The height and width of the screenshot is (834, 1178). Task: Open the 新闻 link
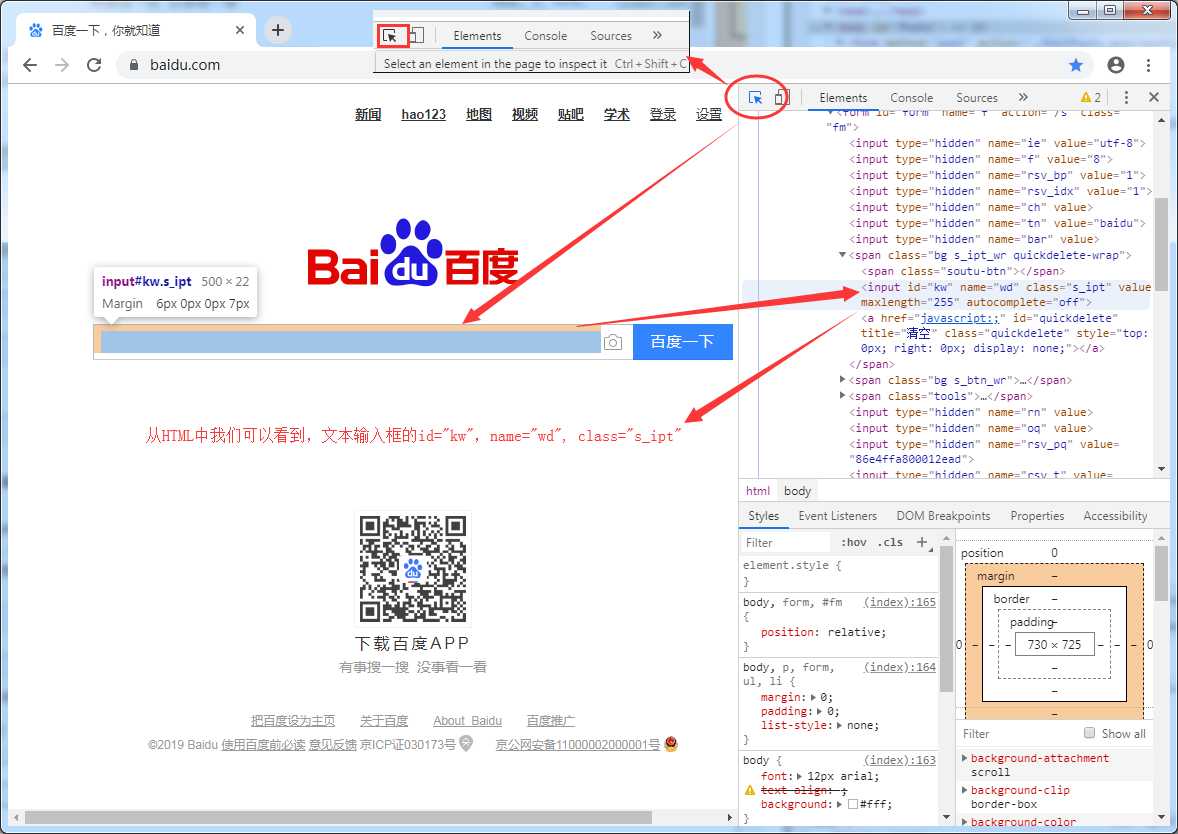(368, 114)
